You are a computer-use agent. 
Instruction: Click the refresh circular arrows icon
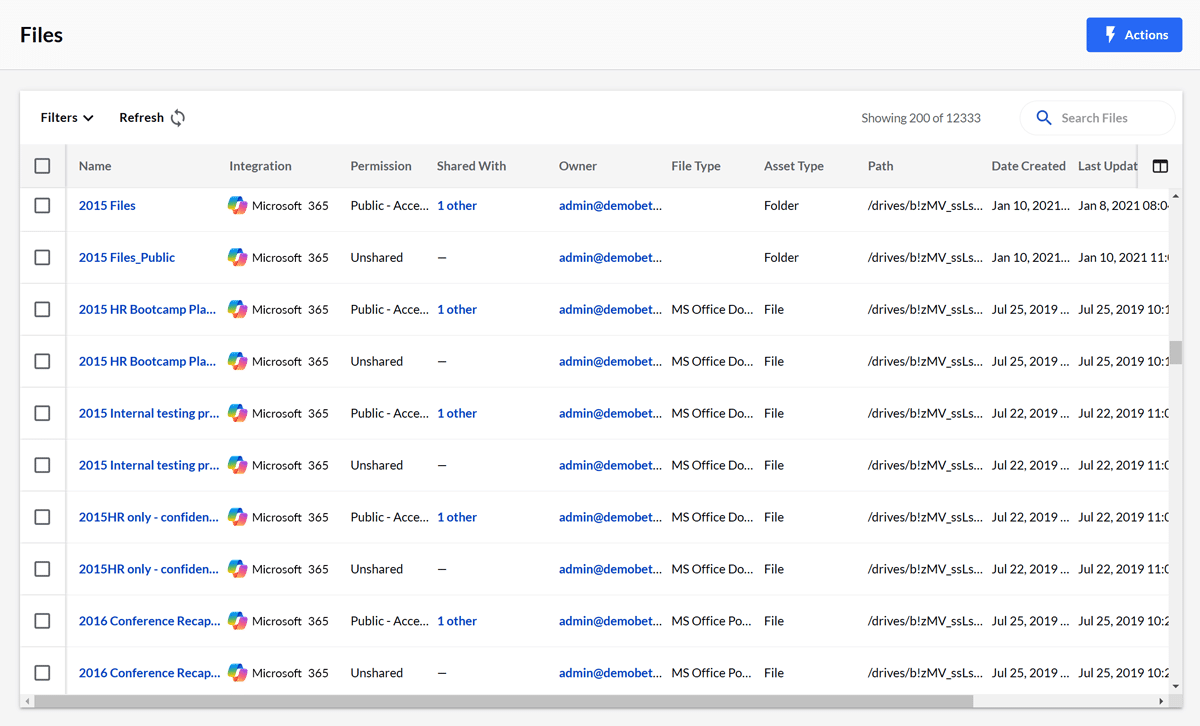click(178, 118)
